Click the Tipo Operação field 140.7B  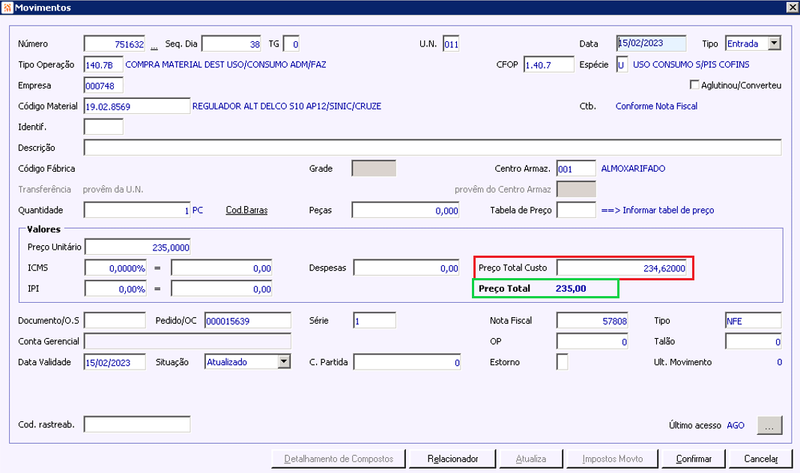[x=104, y=65]
